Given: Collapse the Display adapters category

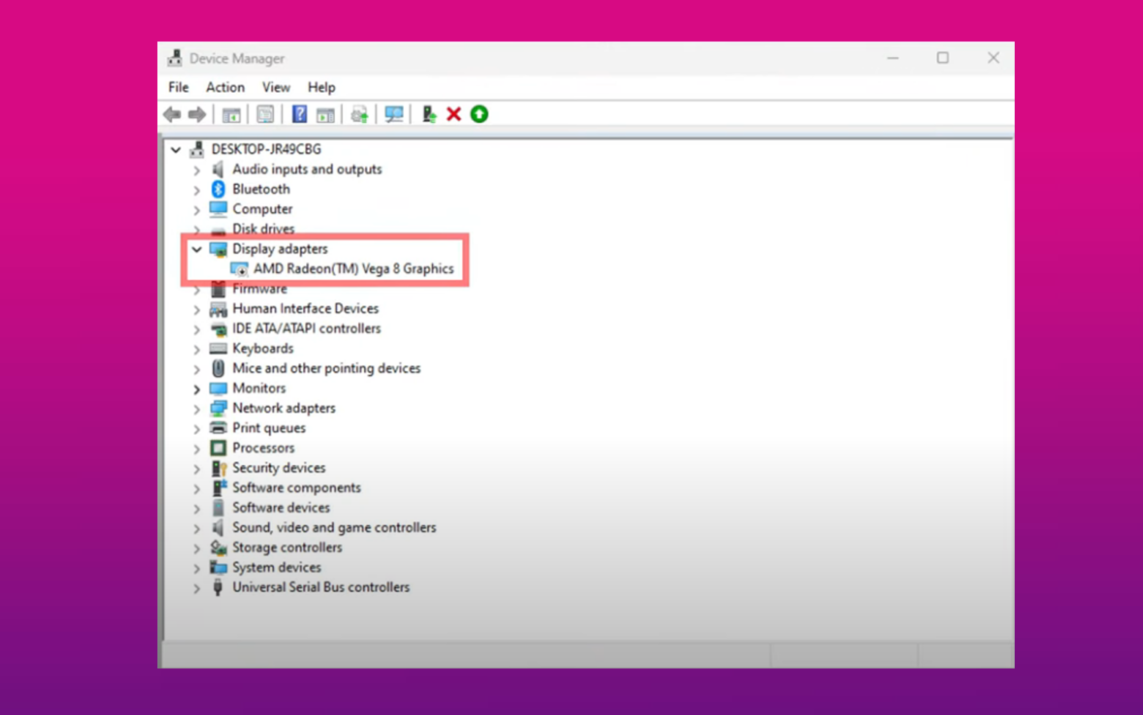Looking at the screenshot, I should (x=197, y=249).
